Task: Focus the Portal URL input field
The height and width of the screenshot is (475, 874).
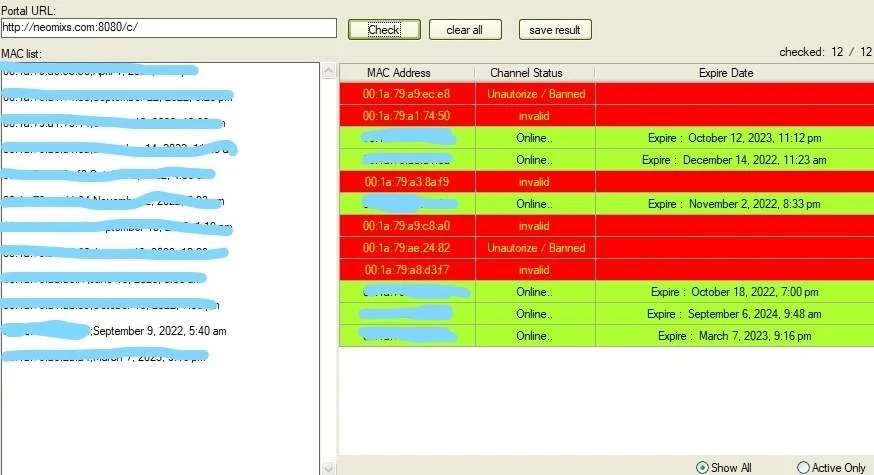Action: point(168,27)
